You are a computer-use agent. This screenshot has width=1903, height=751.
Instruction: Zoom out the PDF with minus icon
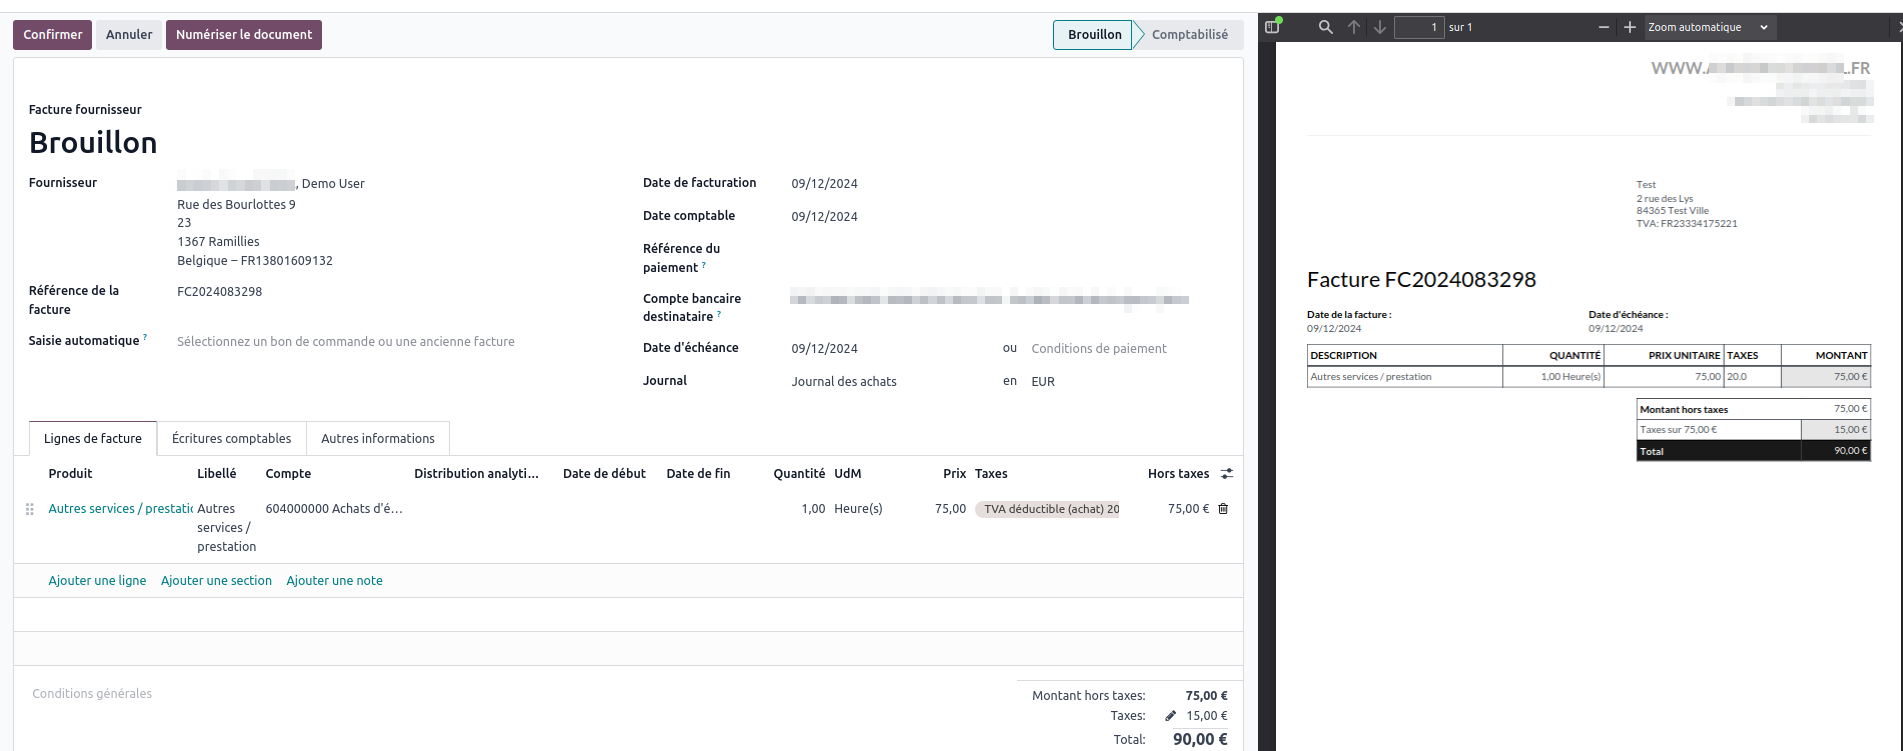[1604, 27]
